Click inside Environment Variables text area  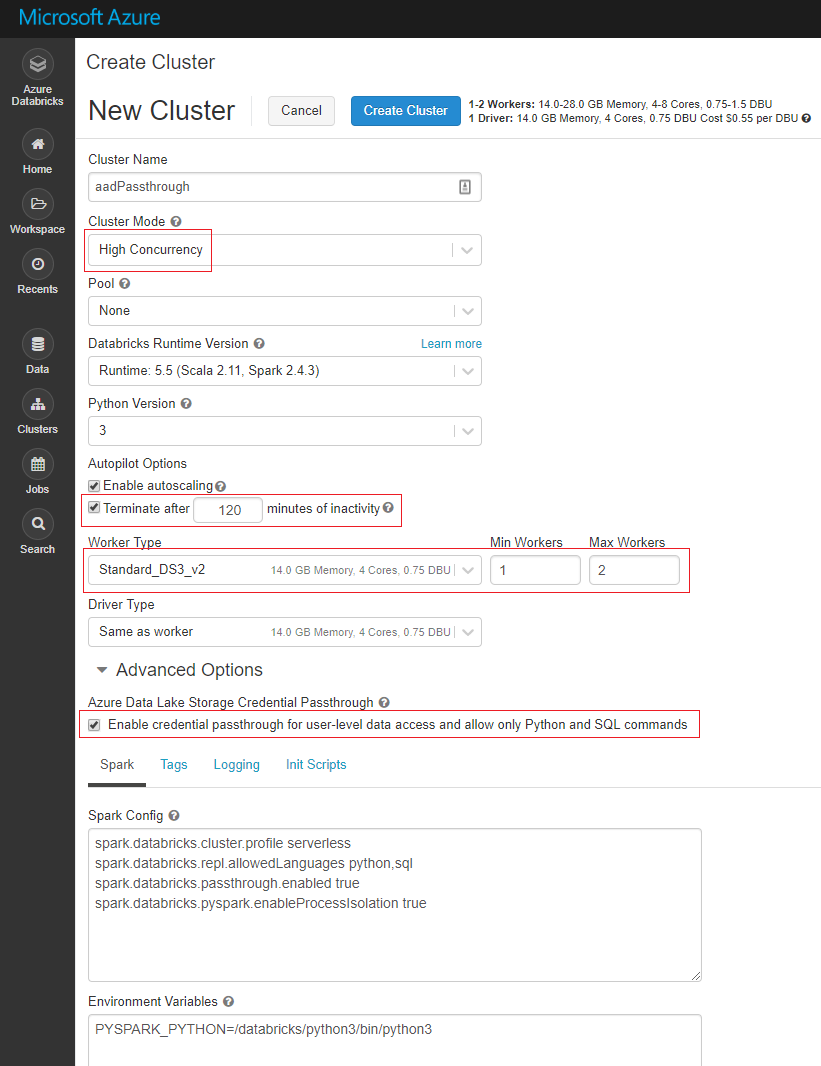395,1040
